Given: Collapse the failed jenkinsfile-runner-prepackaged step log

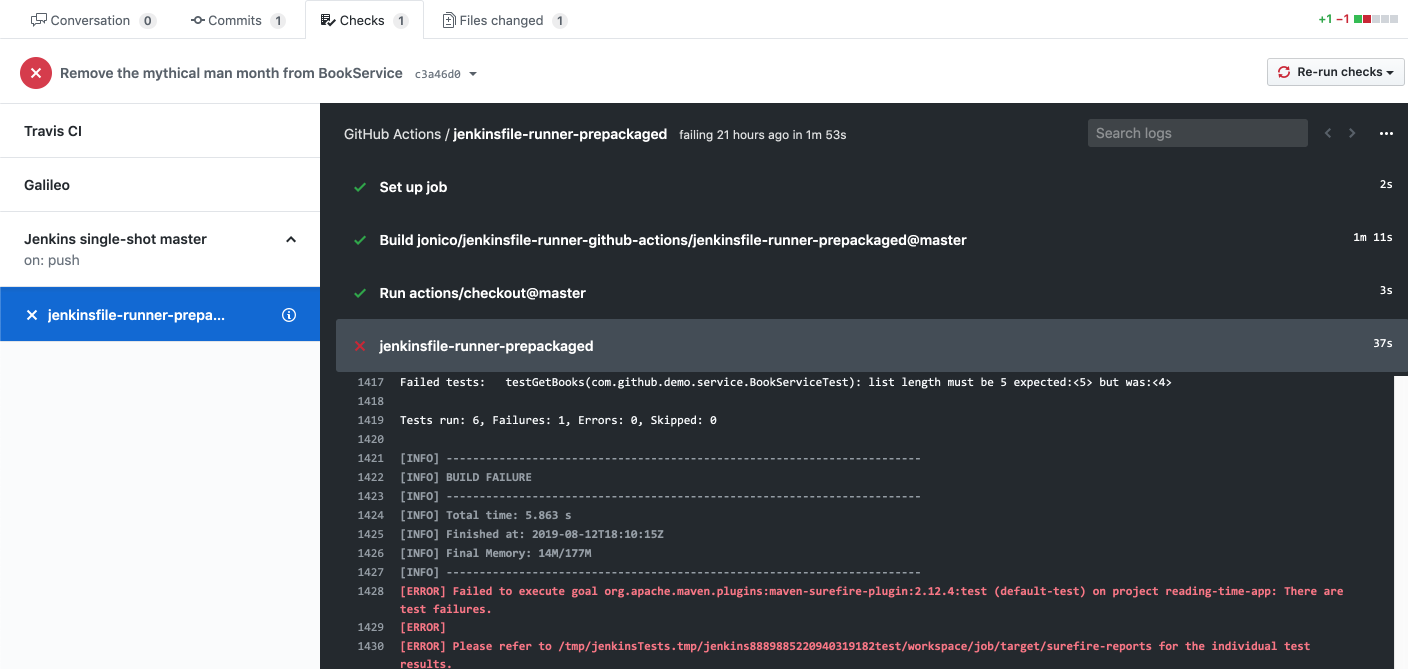Looking at the screenshot, I should coord(486,346).
